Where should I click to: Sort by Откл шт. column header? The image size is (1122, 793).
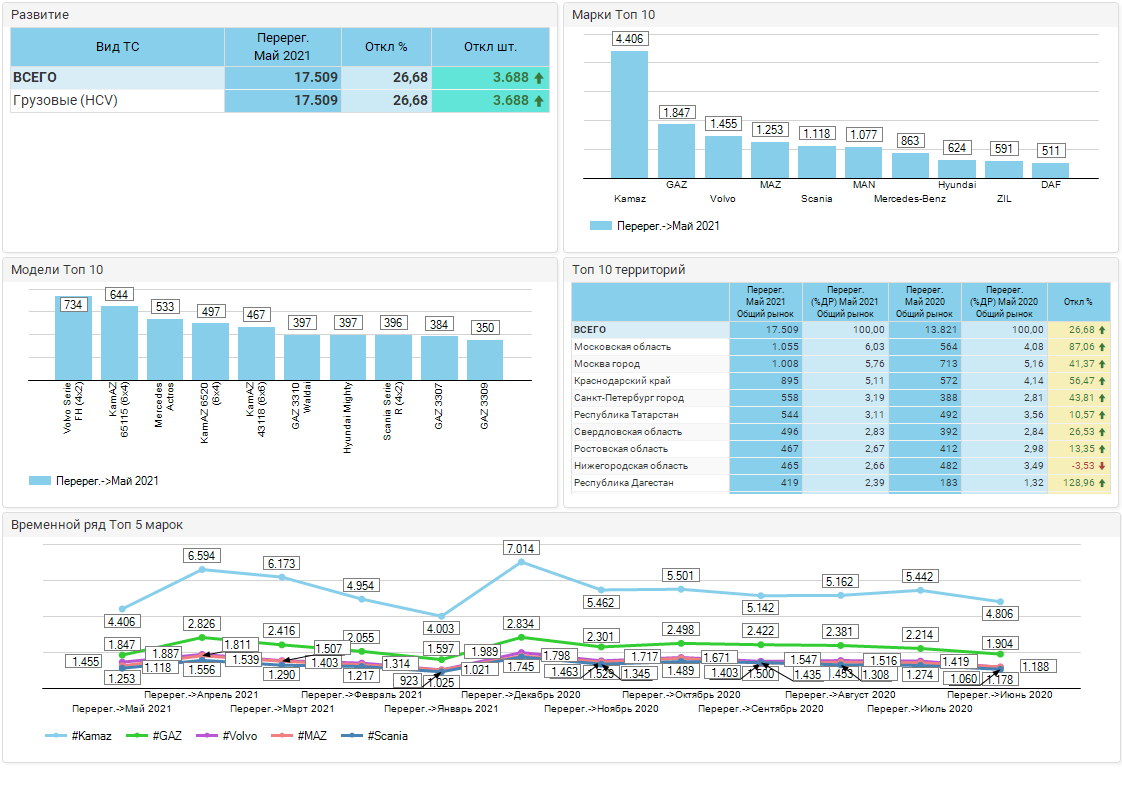490,47
